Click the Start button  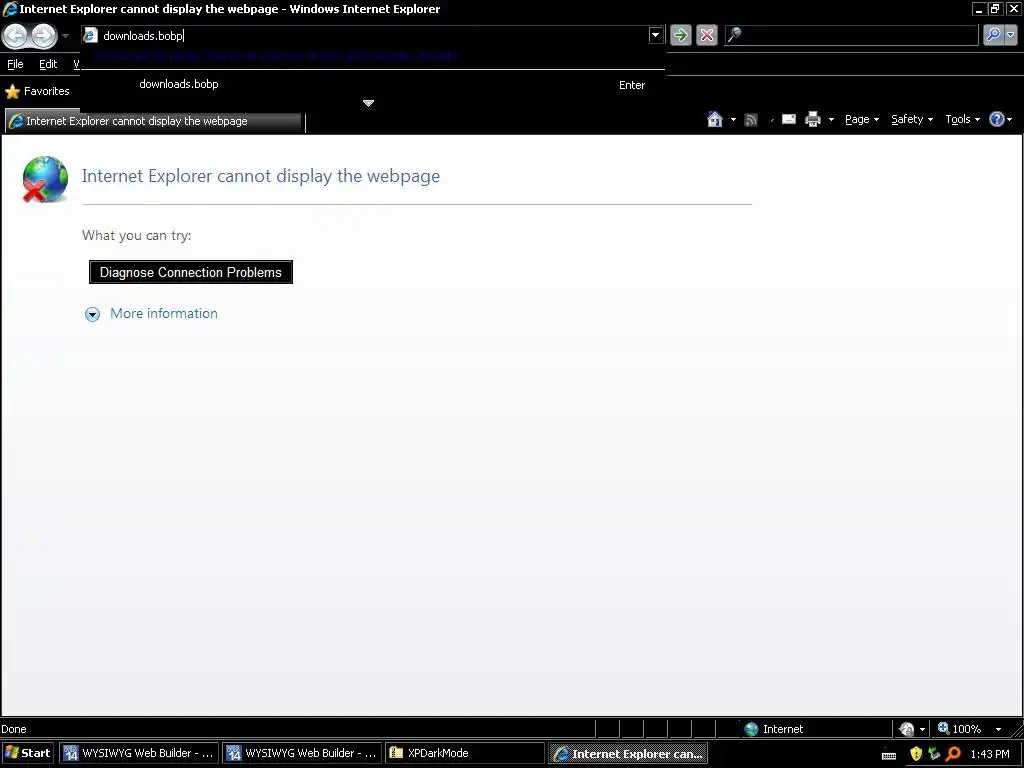point(27,753)
